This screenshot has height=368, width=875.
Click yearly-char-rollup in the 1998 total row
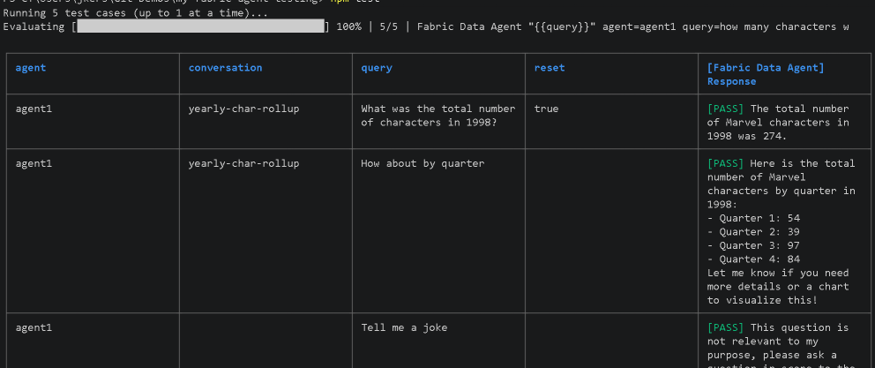[x=243, y=109]
